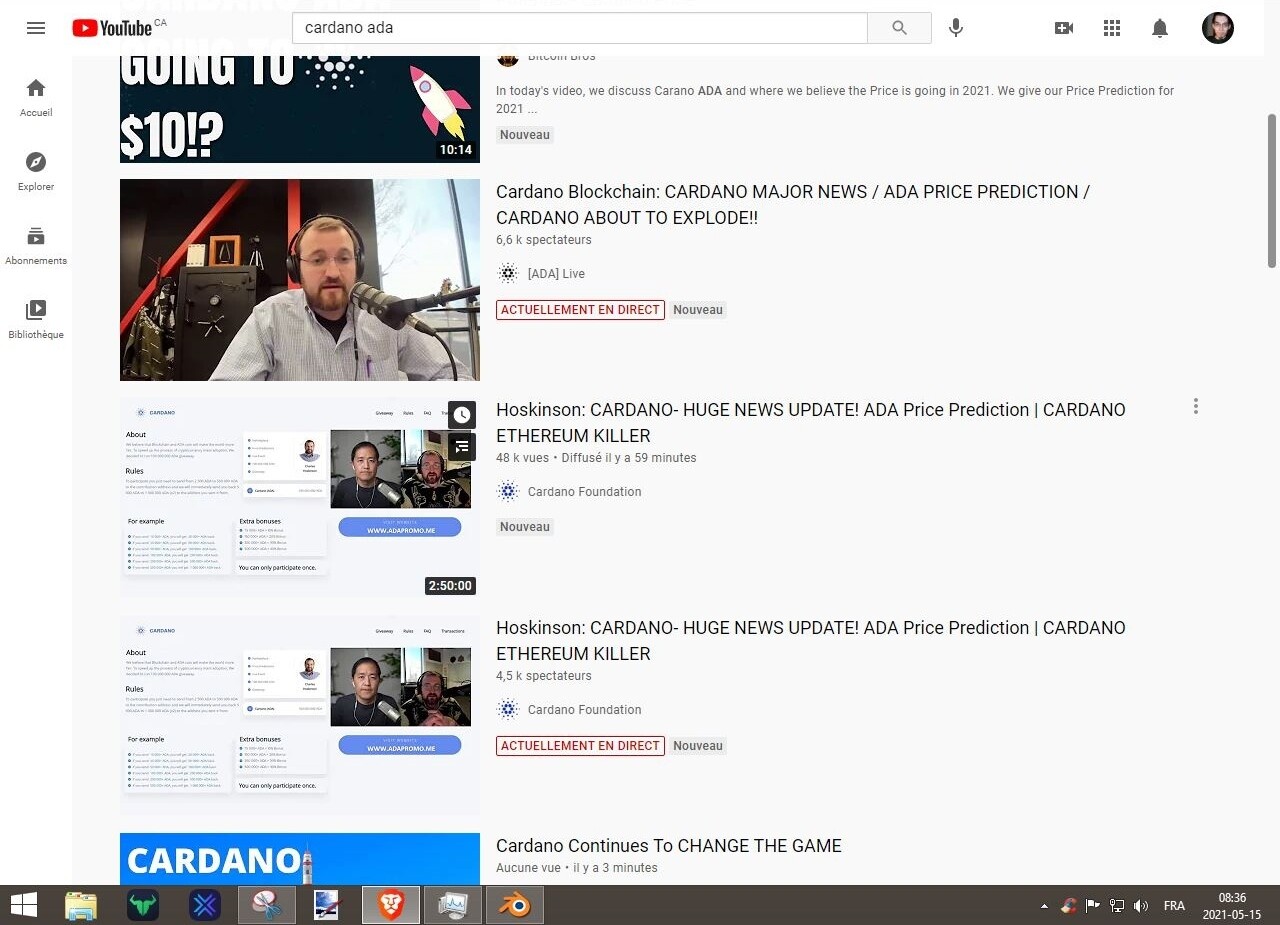Image resolution: width=1280 pixels, height=925 pixels.
Task: Click the FRA language indicator
Action: tap(1174, 906)
